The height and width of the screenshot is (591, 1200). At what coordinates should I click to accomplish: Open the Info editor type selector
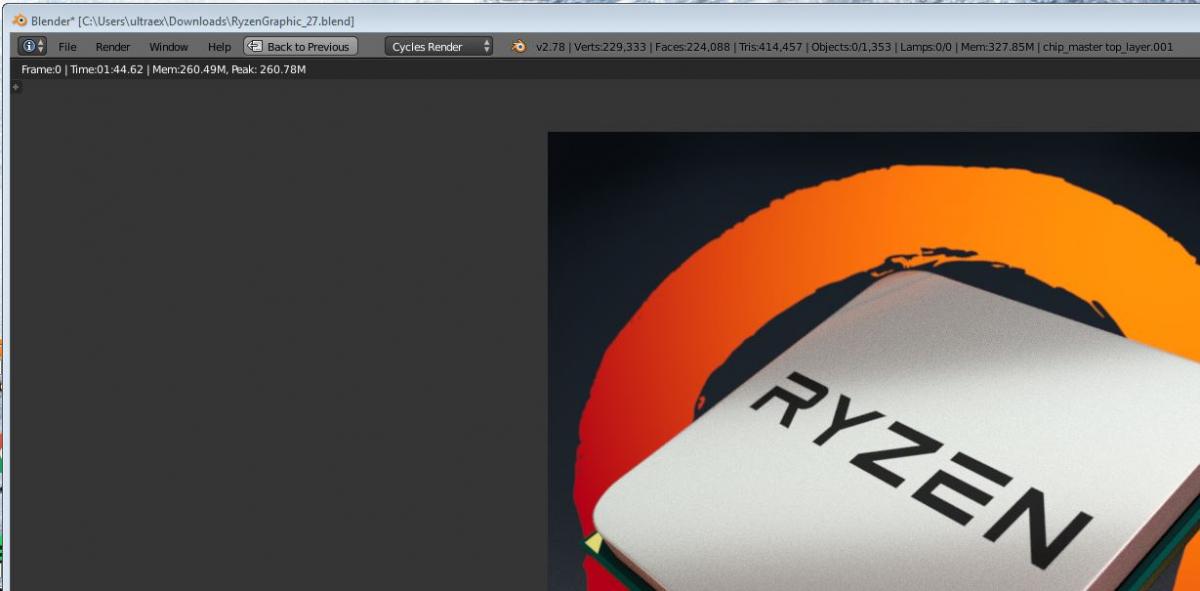pyautogui.click(x=32, y=46)
